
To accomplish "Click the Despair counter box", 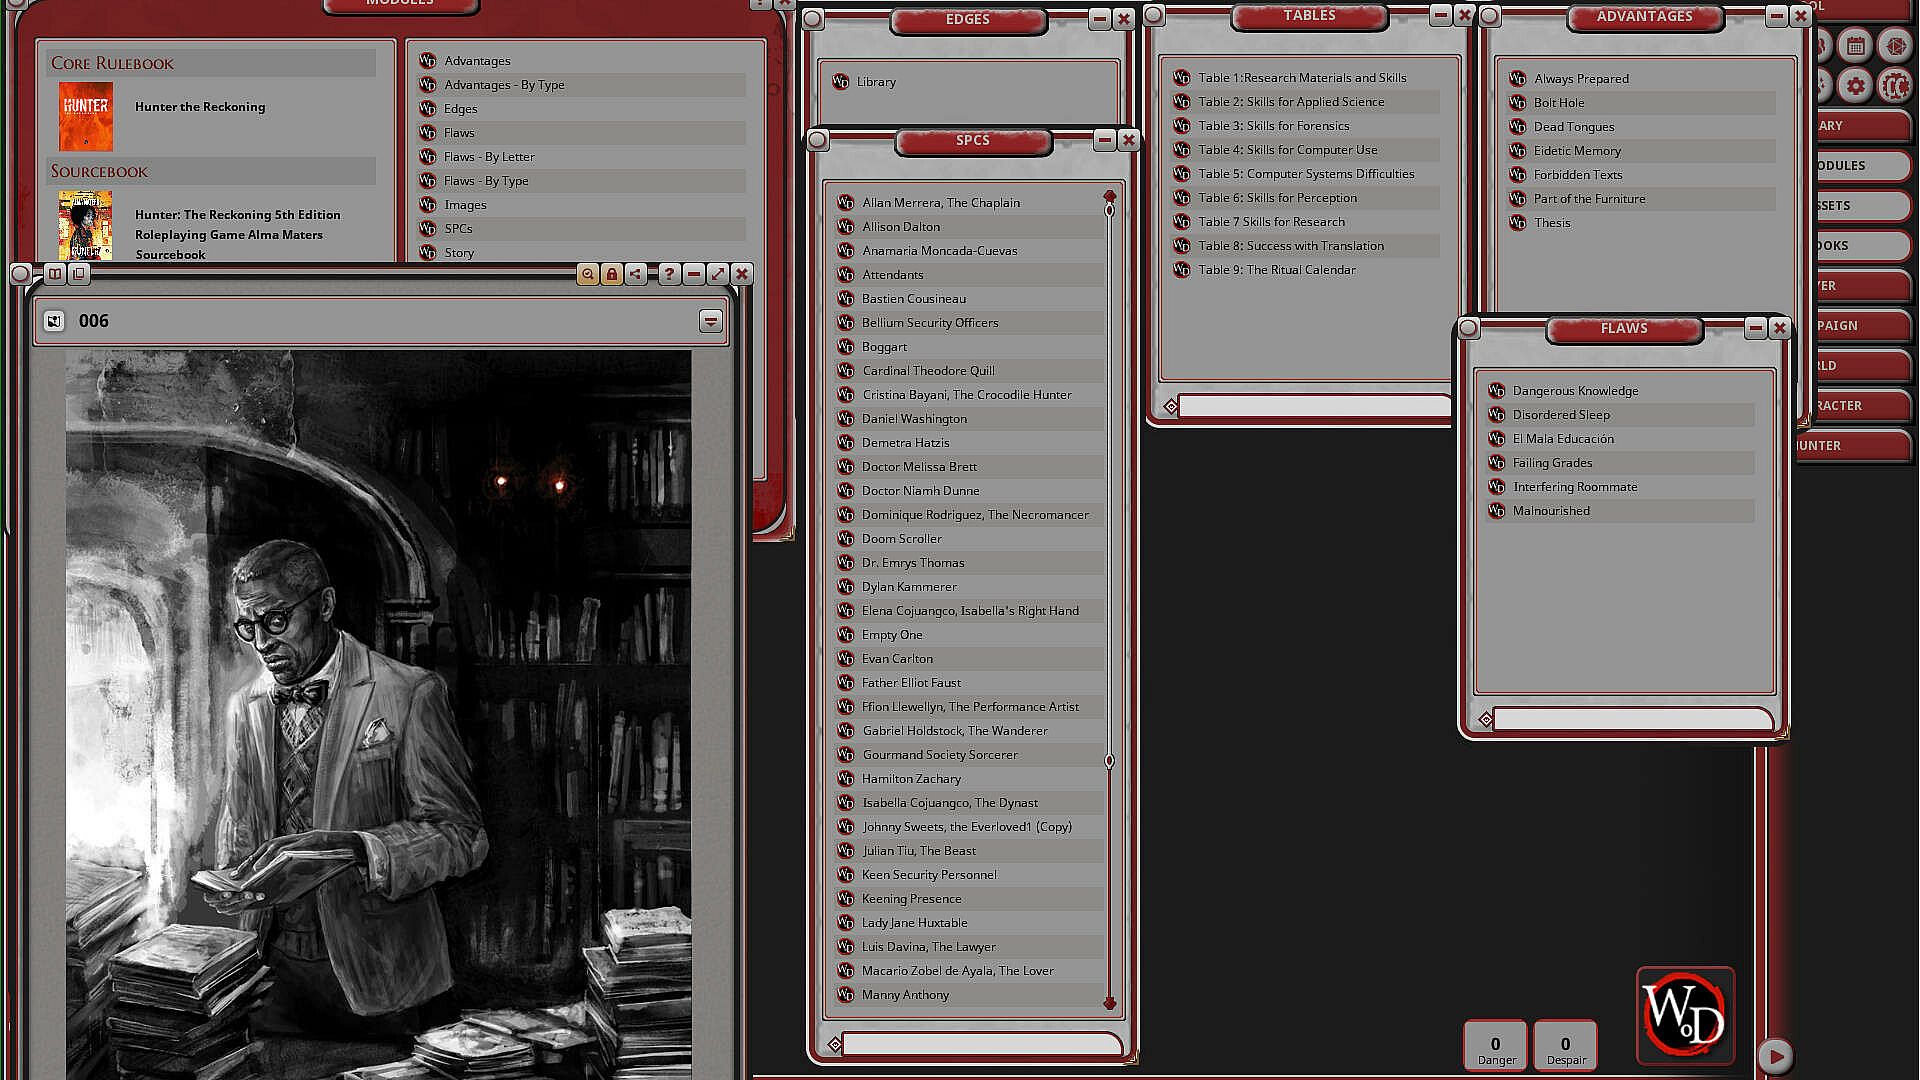I will coord(1566,1047).
